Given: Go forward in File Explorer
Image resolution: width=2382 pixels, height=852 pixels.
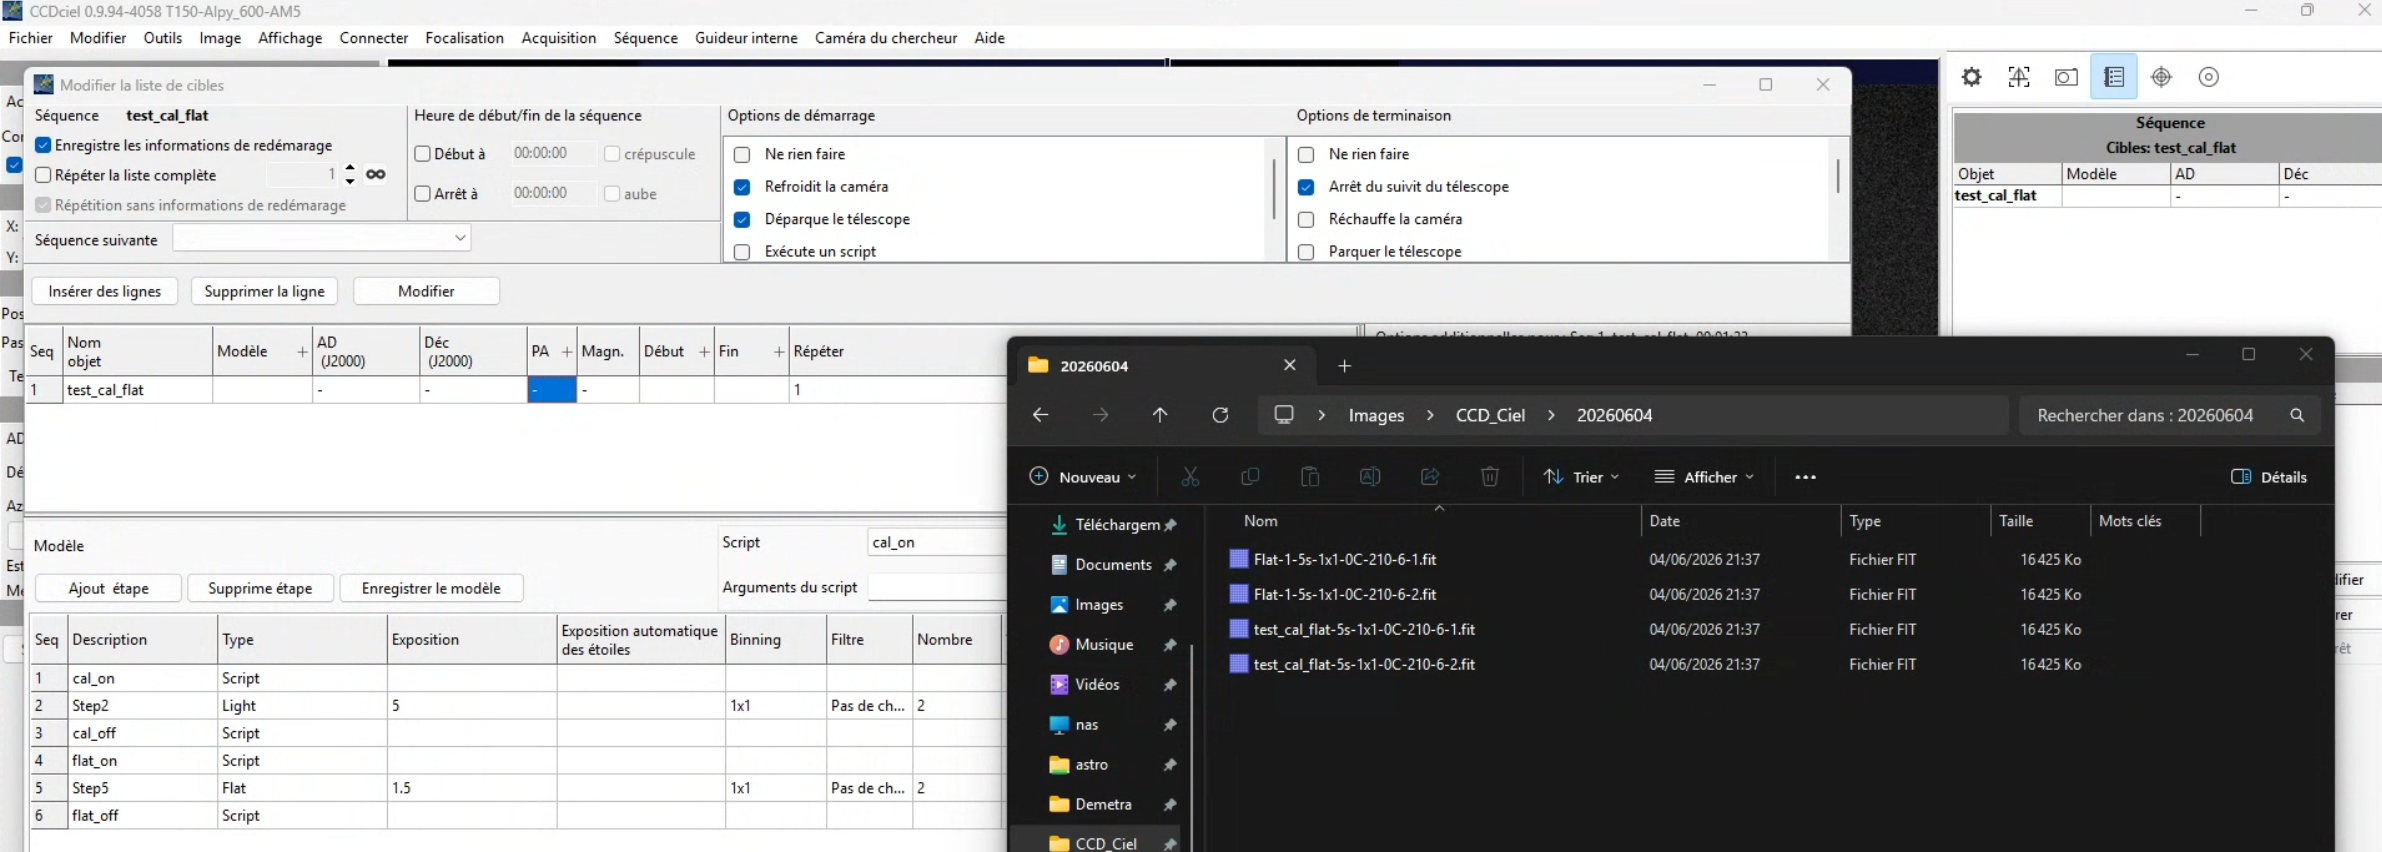Looking at the screenshot, I should (x=1100, y=415).
